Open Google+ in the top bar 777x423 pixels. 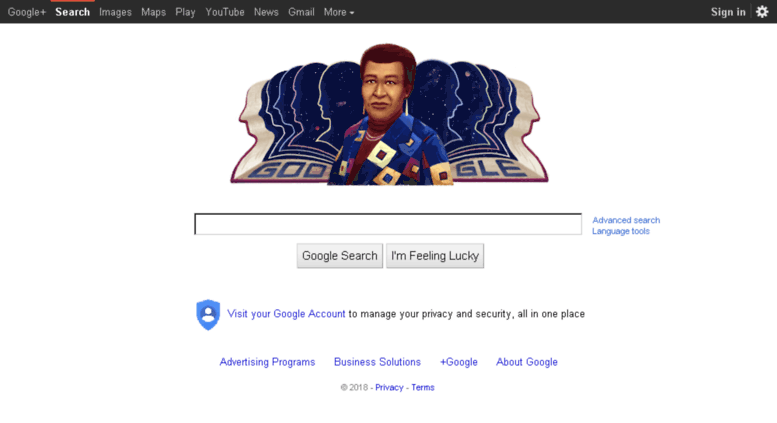pyautogui.click(x=27, y=12)
